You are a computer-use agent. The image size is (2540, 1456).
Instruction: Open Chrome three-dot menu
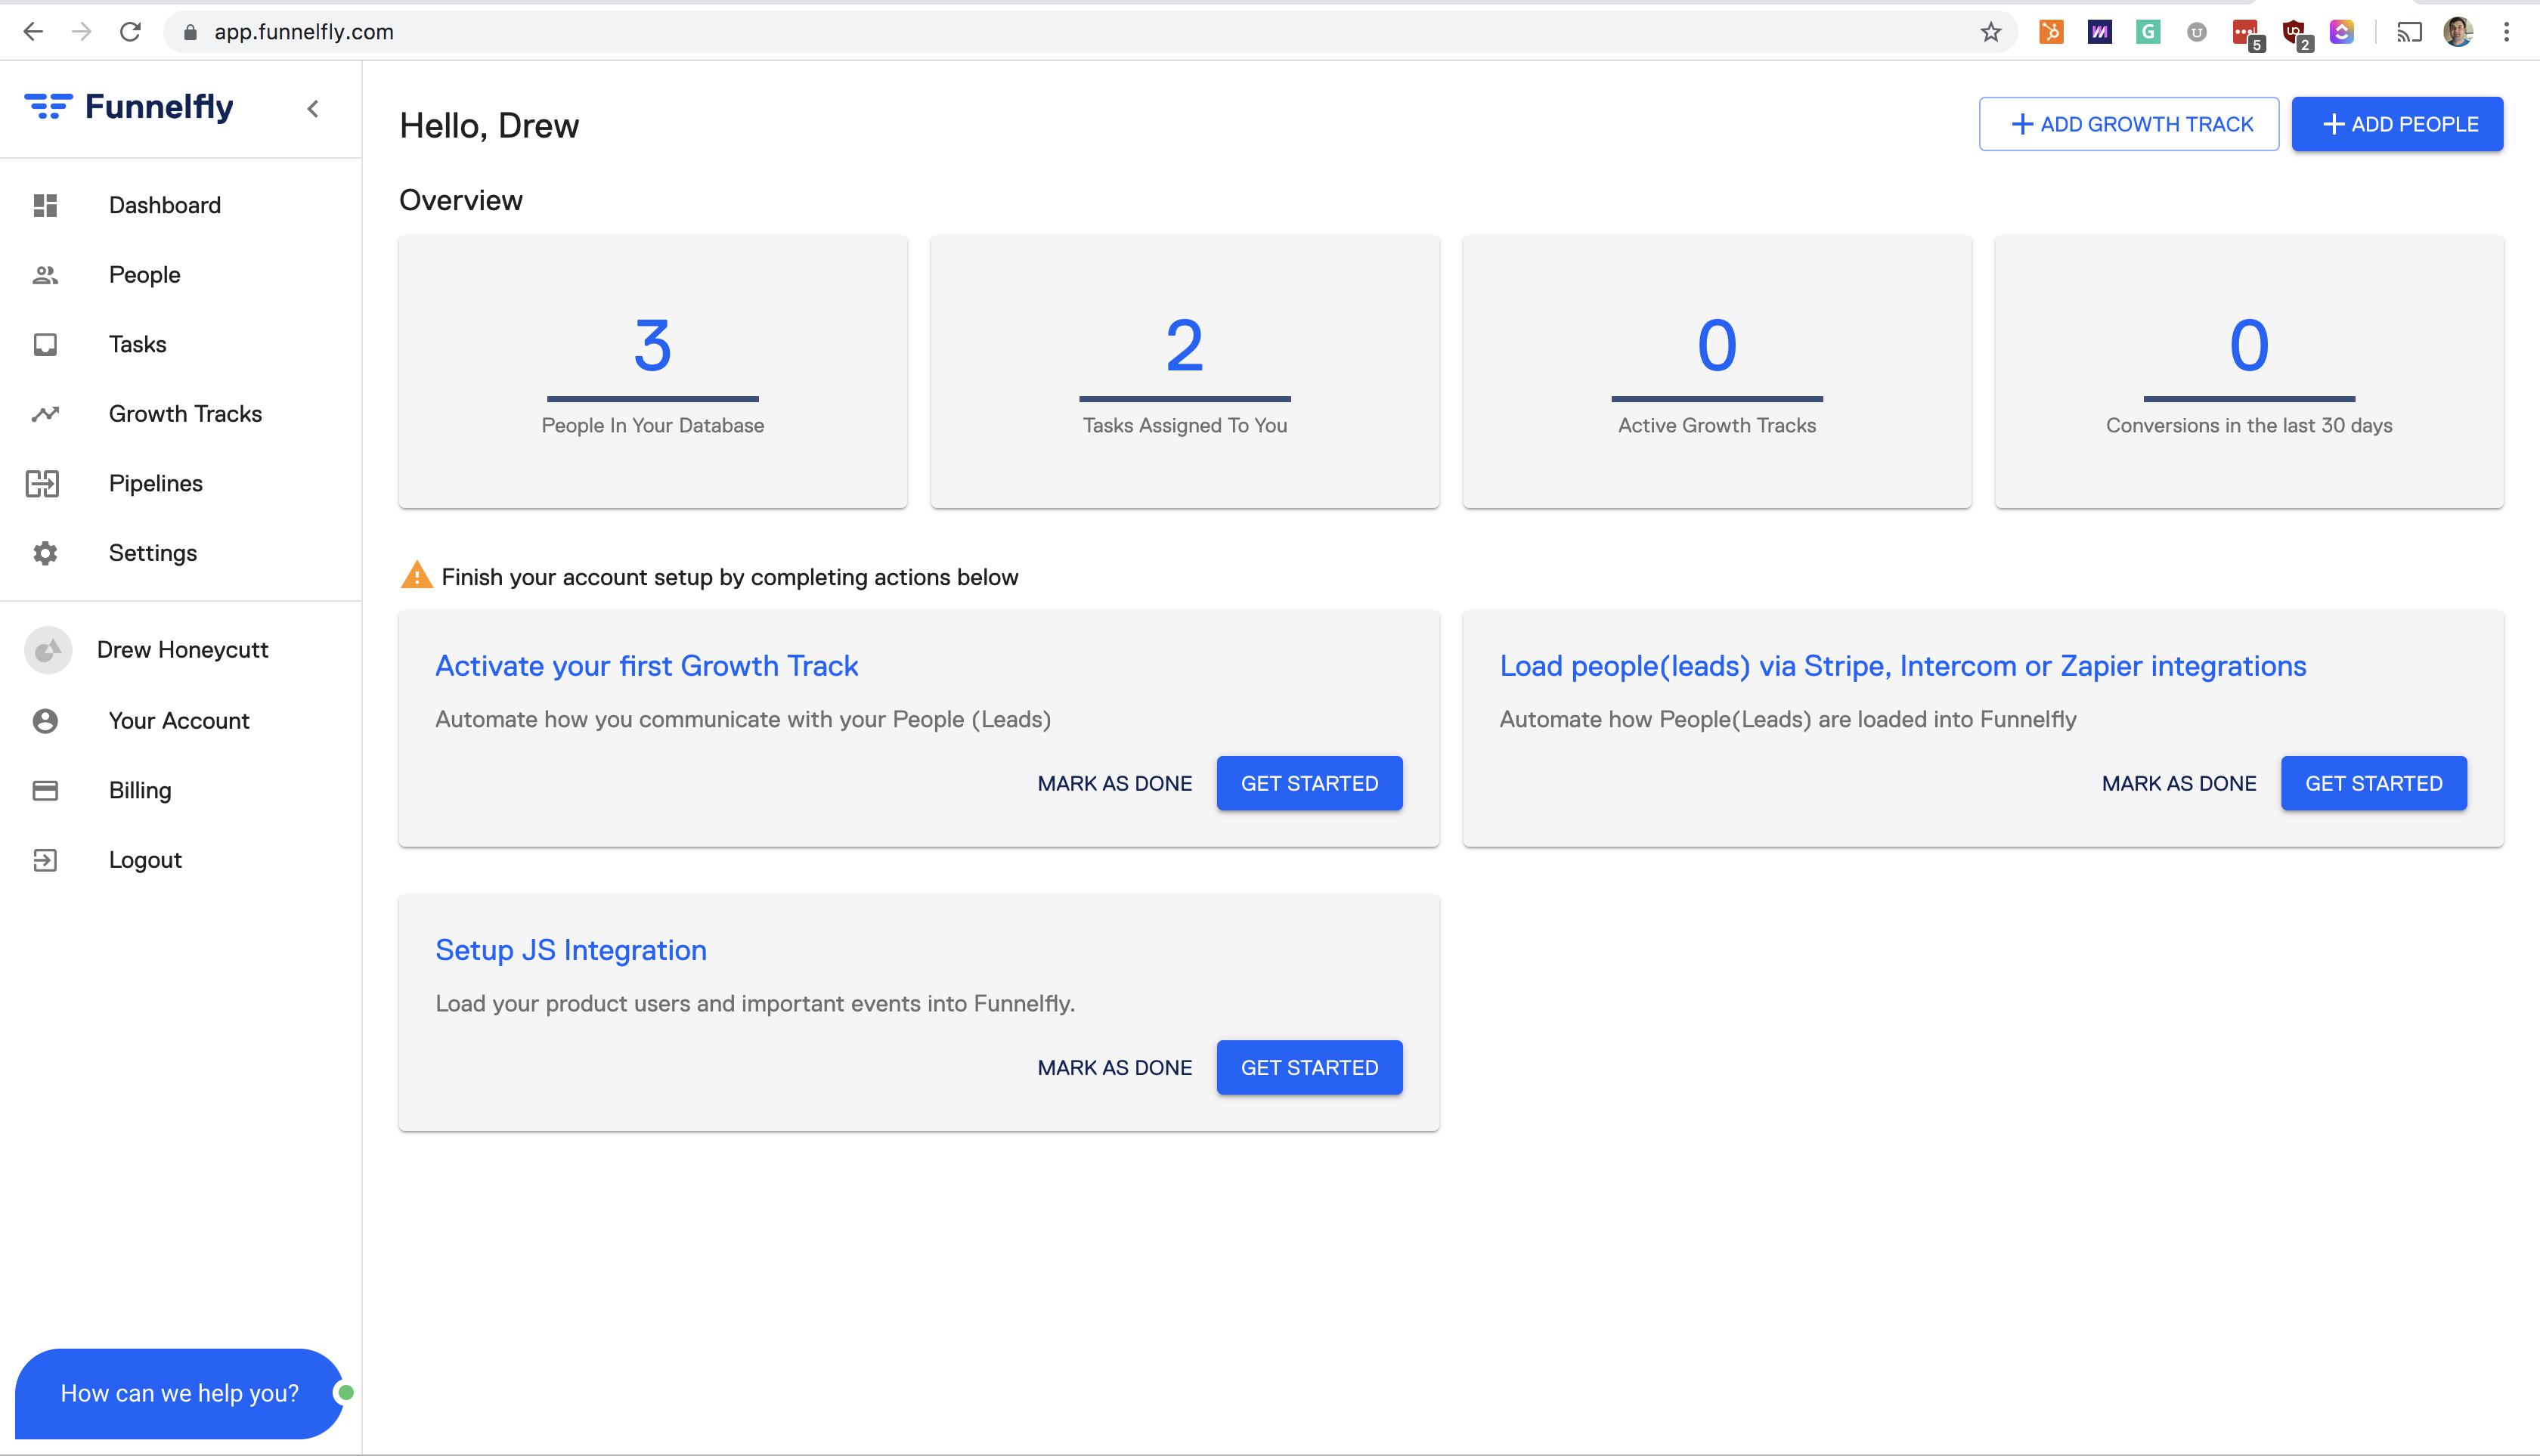coord(2506,32)
